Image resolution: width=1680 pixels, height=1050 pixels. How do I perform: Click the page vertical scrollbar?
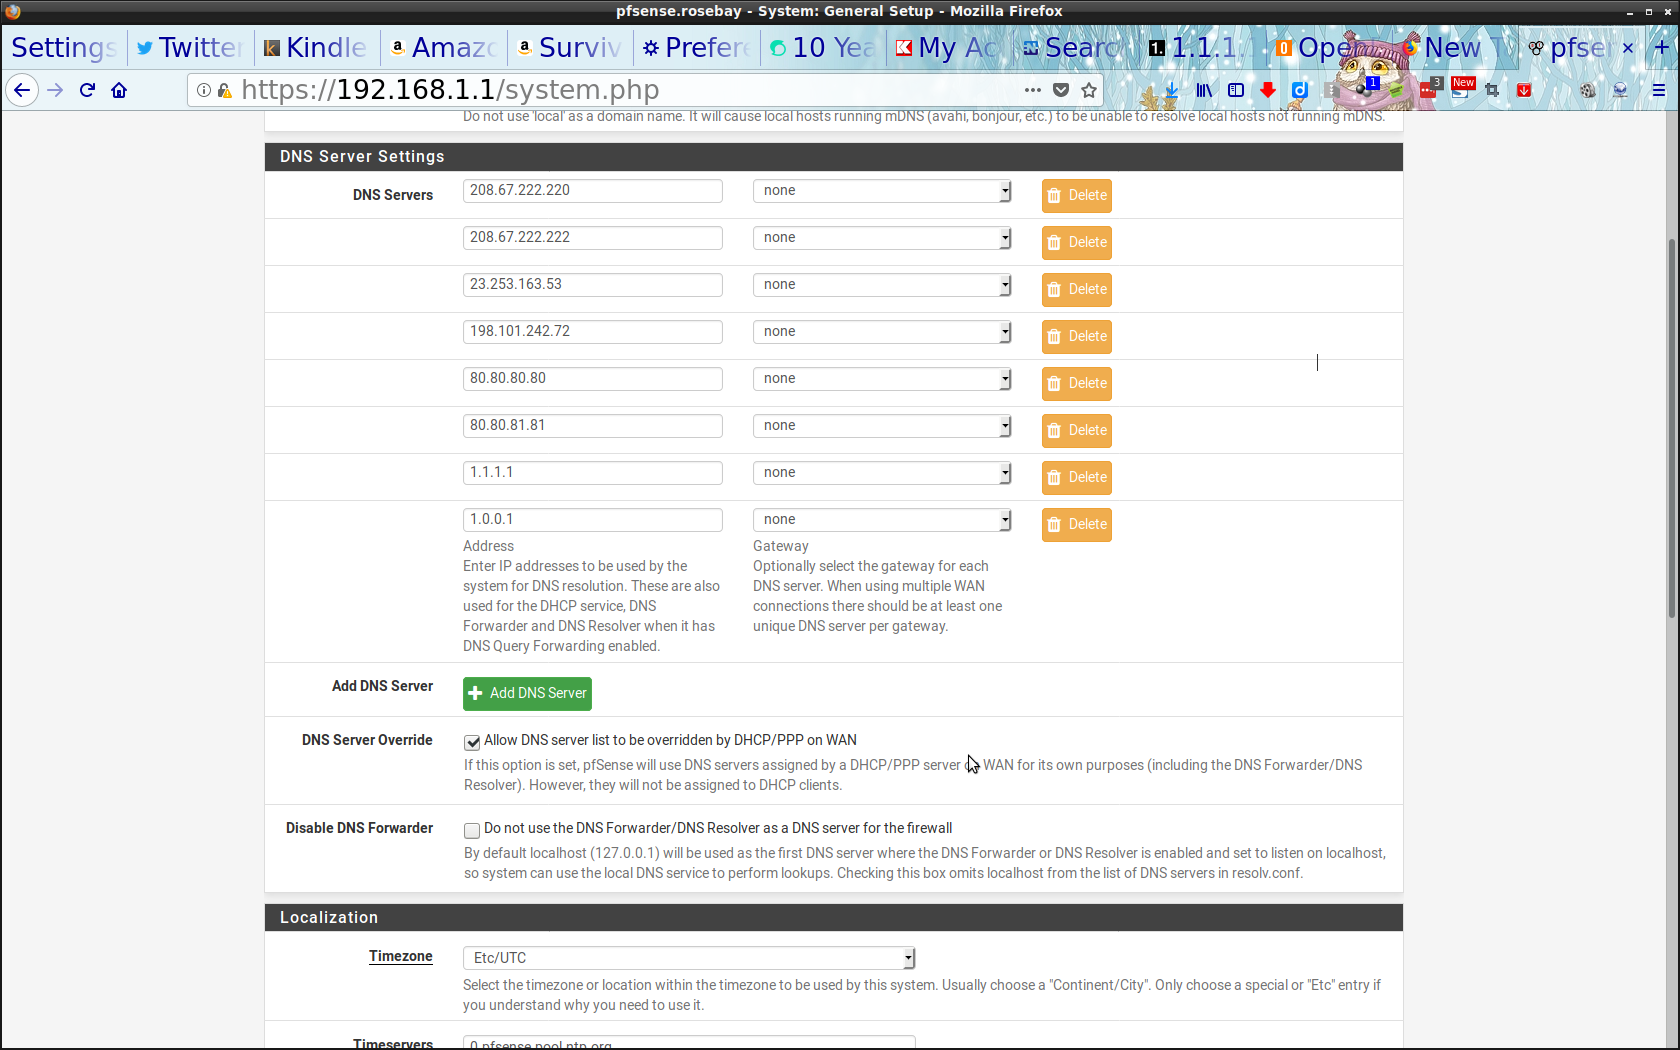[1671, 430]
